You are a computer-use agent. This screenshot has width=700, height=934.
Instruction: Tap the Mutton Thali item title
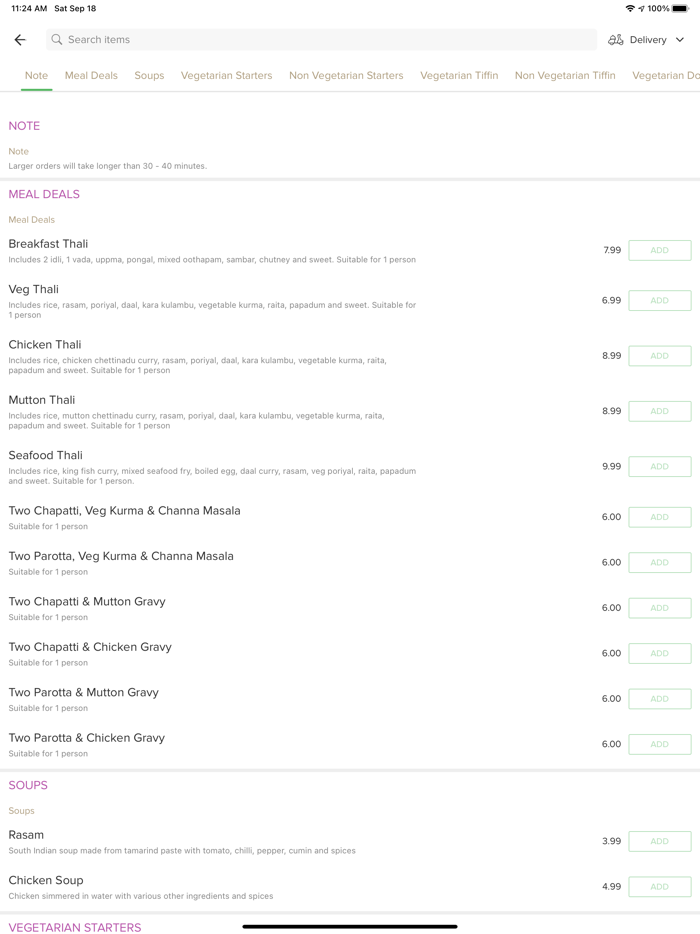42,400
